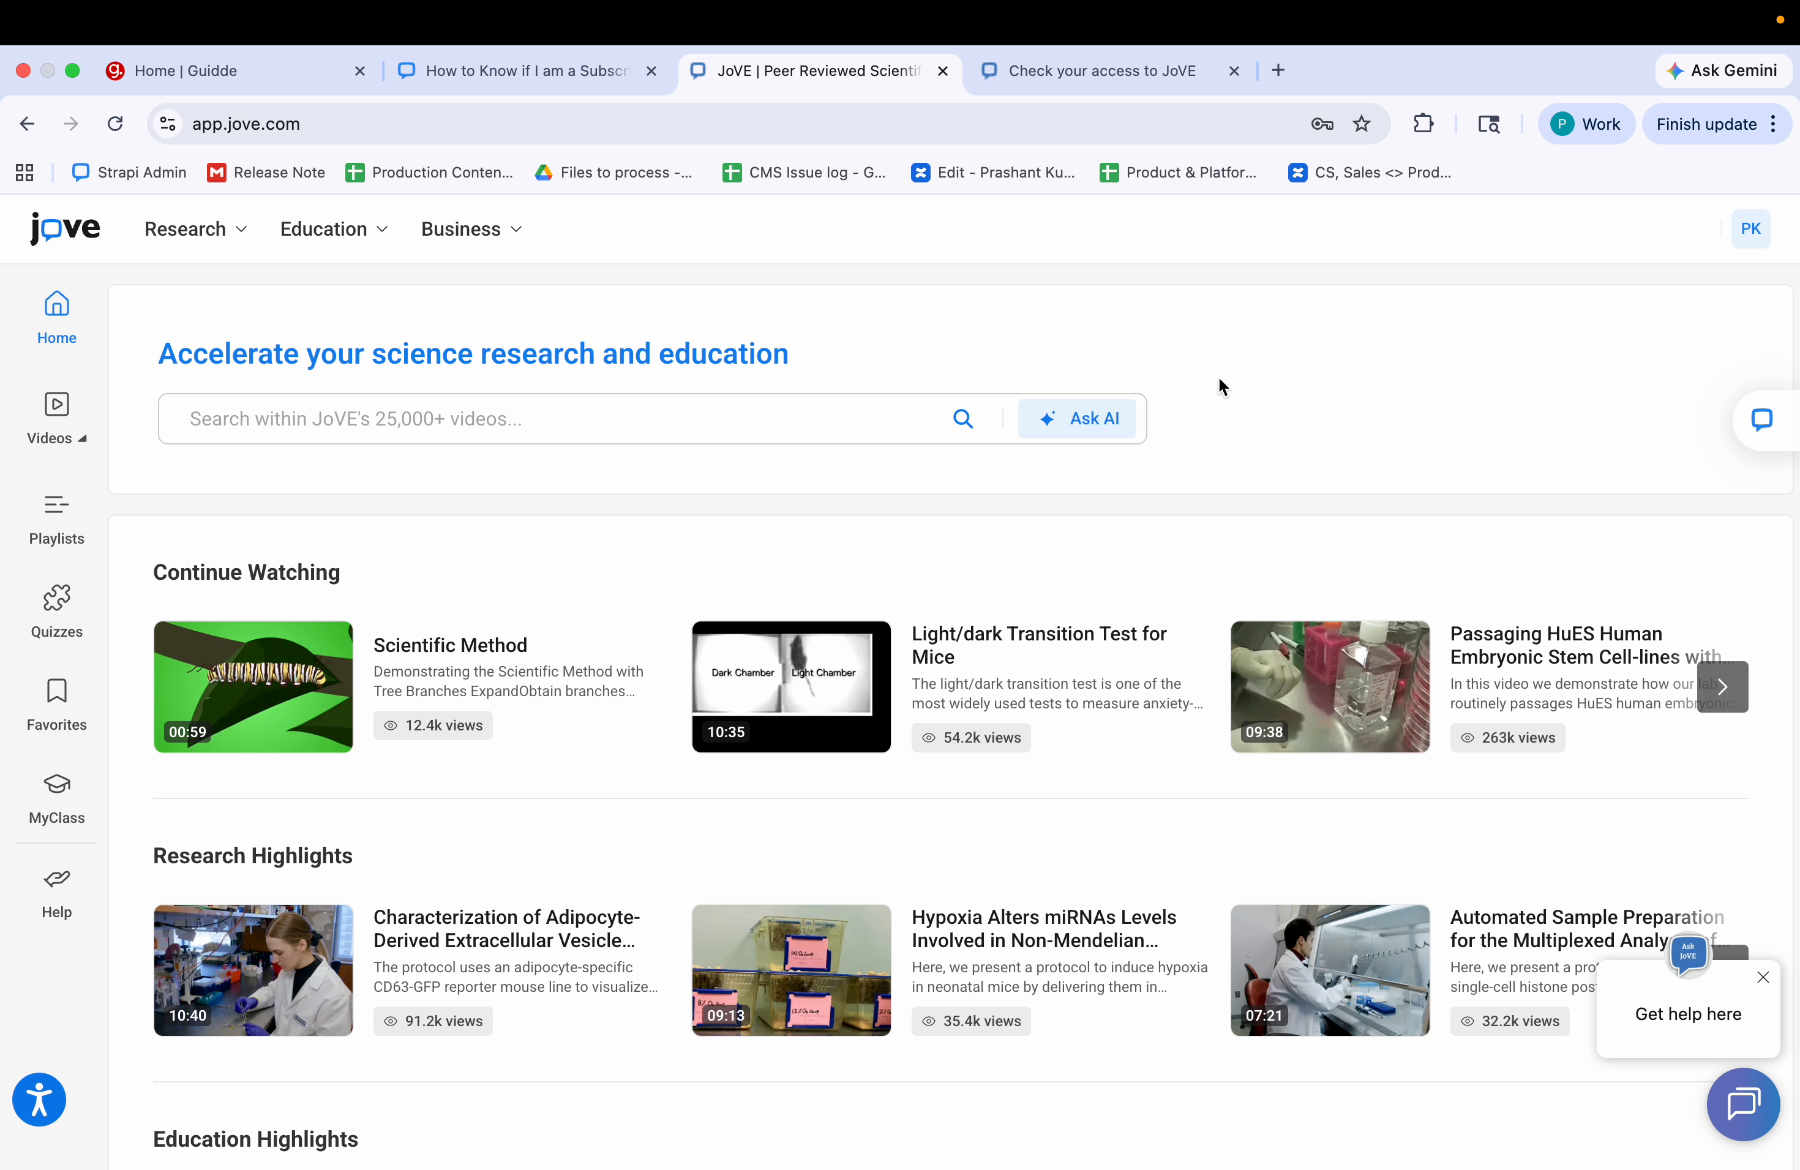Open Quizzes from the sidebar

pos(57,599)
